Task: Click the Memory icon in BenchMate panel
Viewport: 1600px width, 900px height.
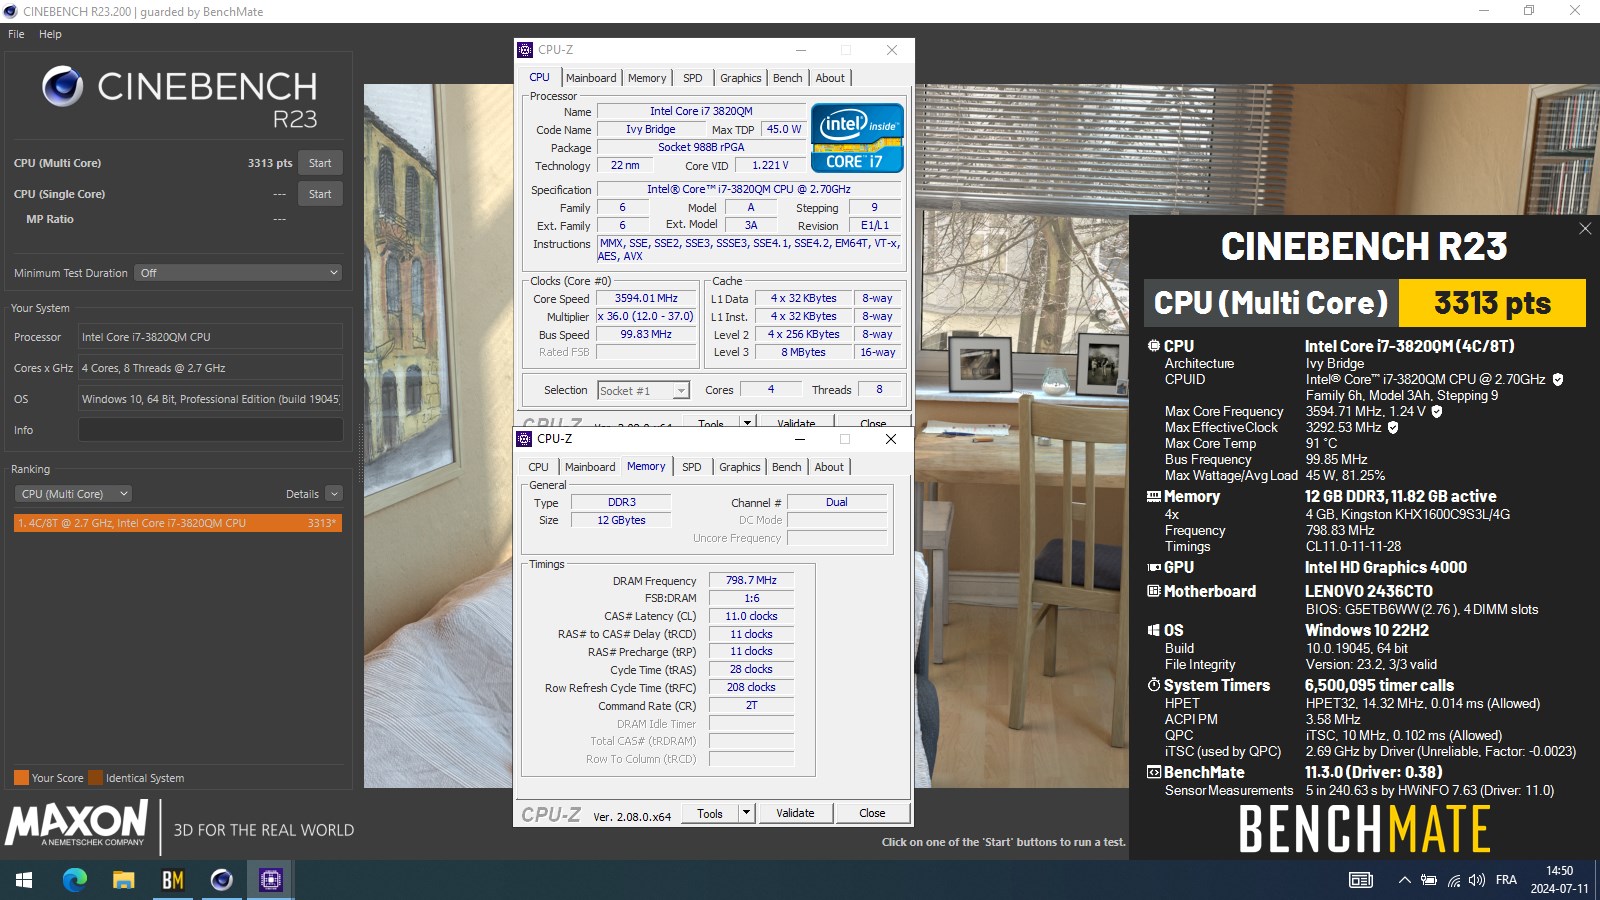Action: coord(1153,496)
